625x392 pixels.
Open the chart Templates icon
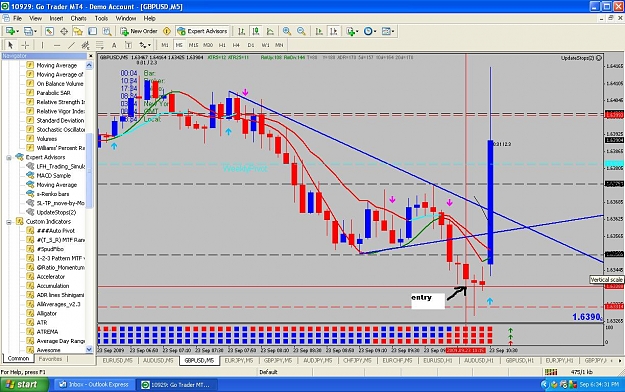tap(386, 31)
